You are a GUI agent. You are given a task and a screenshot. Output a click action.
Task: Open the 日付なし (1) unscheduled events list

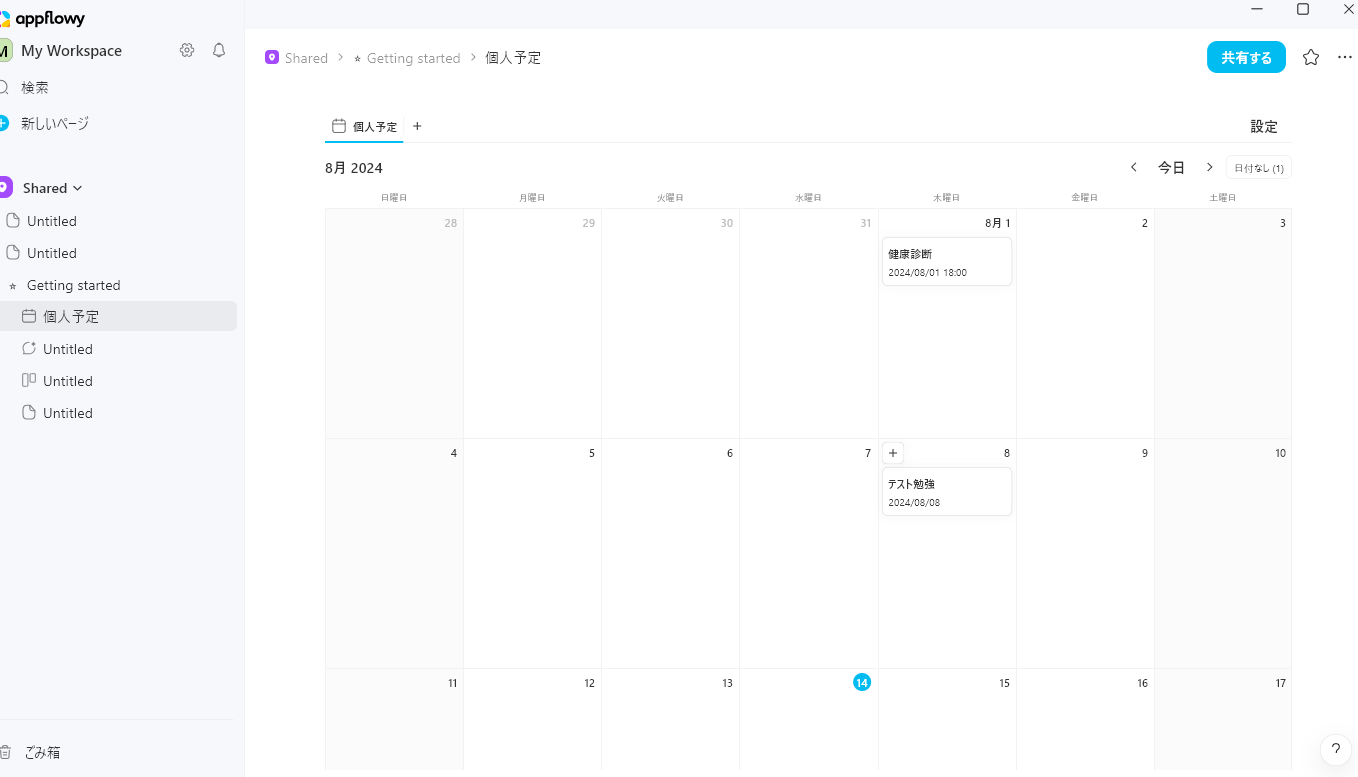pos(1259,168)
